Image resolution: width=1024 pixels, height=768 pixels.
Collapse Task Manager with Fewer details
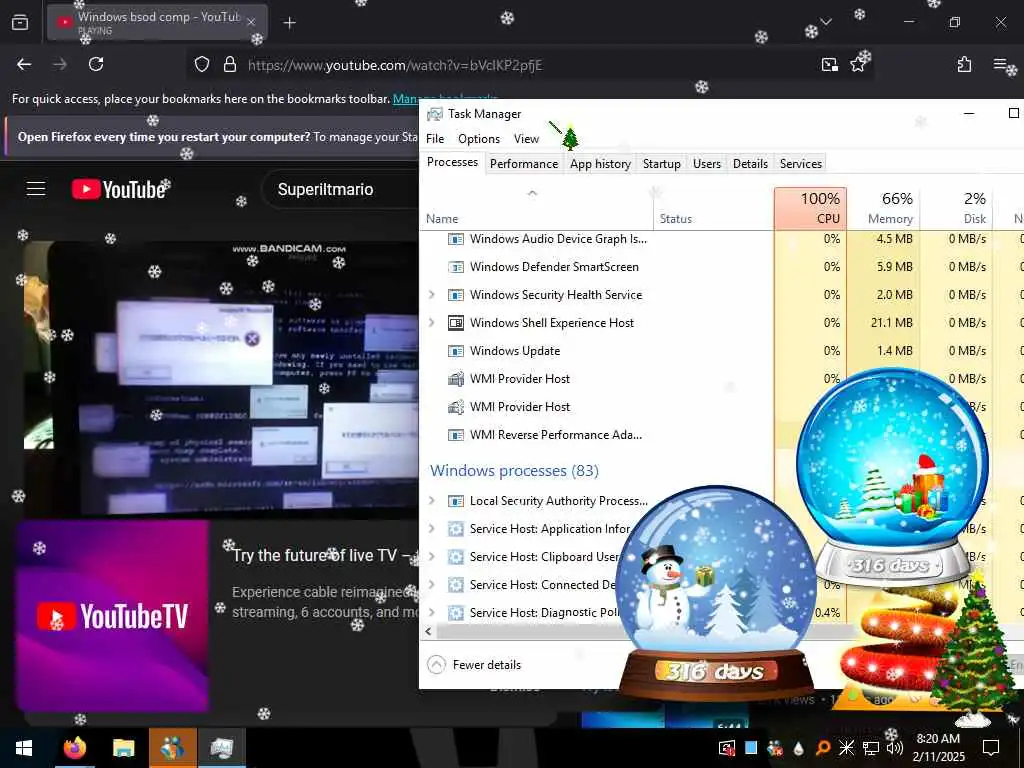474,665
